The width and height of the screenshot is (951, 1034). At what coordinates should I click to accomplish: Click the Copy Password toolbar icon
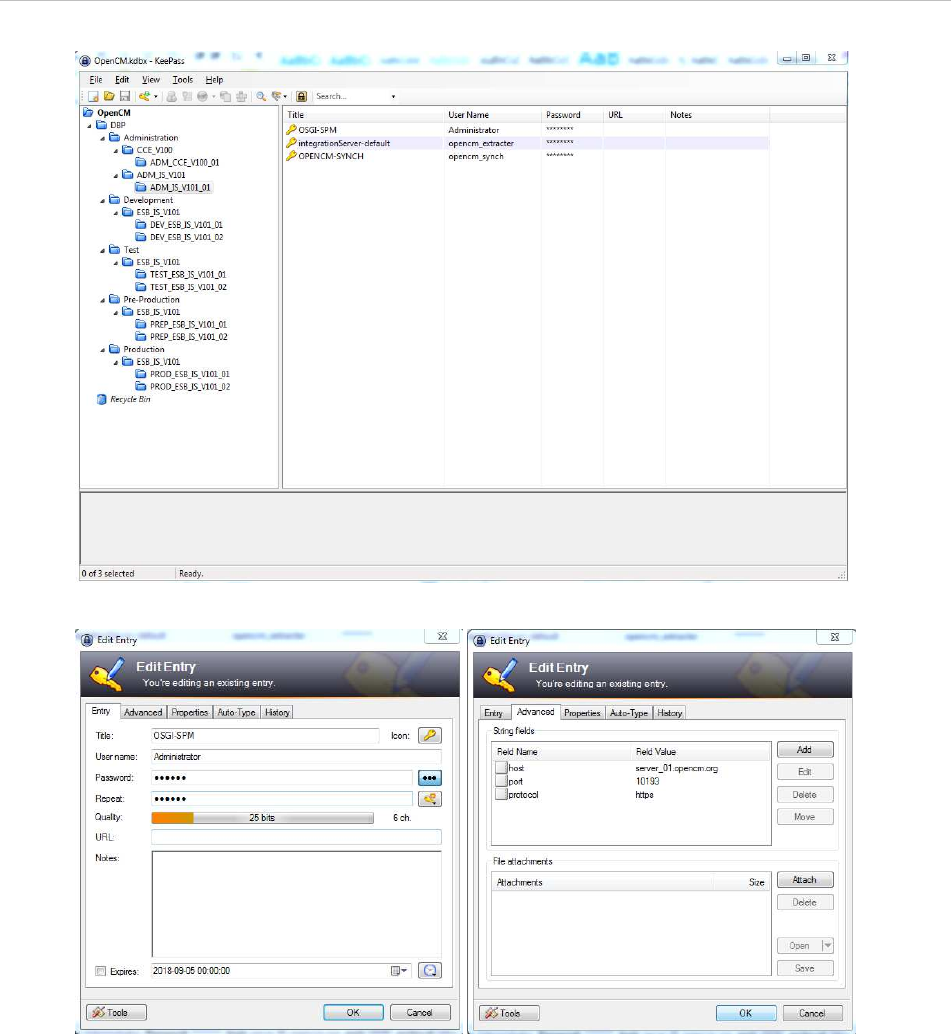tap(187, 96)
